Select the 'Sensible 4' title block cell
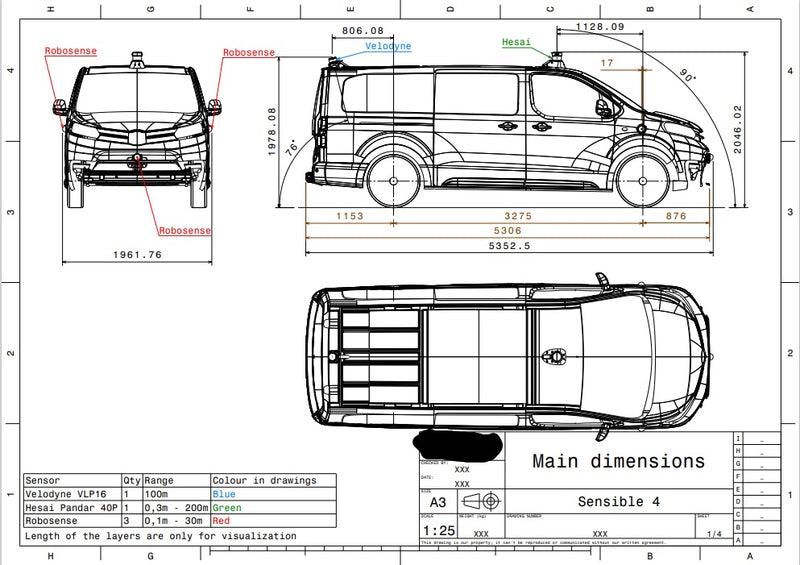Viewport: 800px width, 565px height. pyautogui.click(x=618, y=502)
